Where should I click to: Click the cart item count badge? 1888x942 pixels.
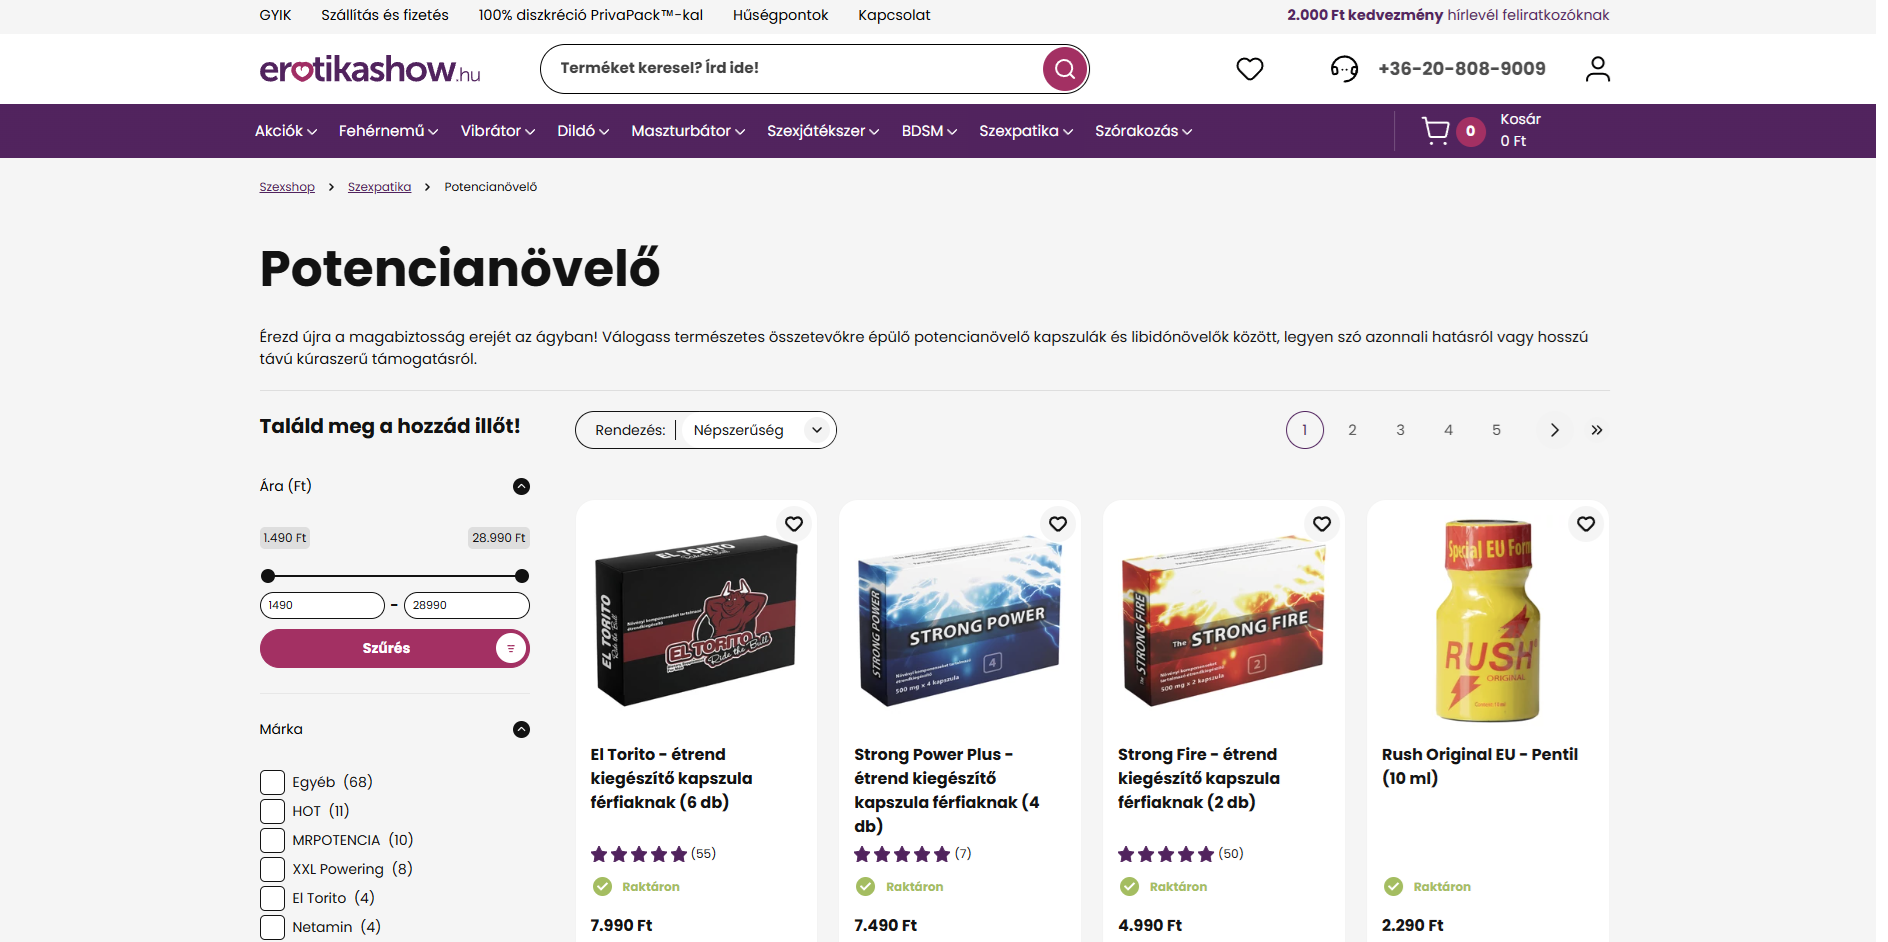click(x=1470, y=131)
